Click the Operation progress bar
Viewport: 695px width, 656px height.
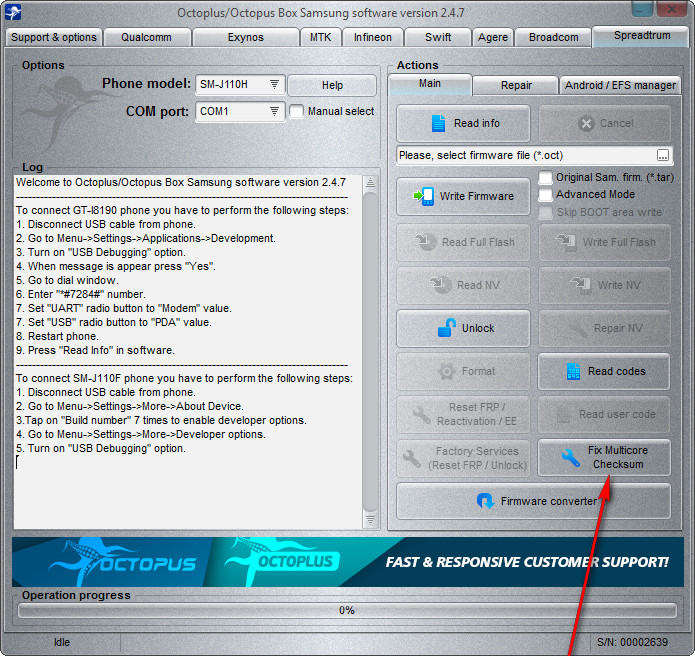pos(347,610)
